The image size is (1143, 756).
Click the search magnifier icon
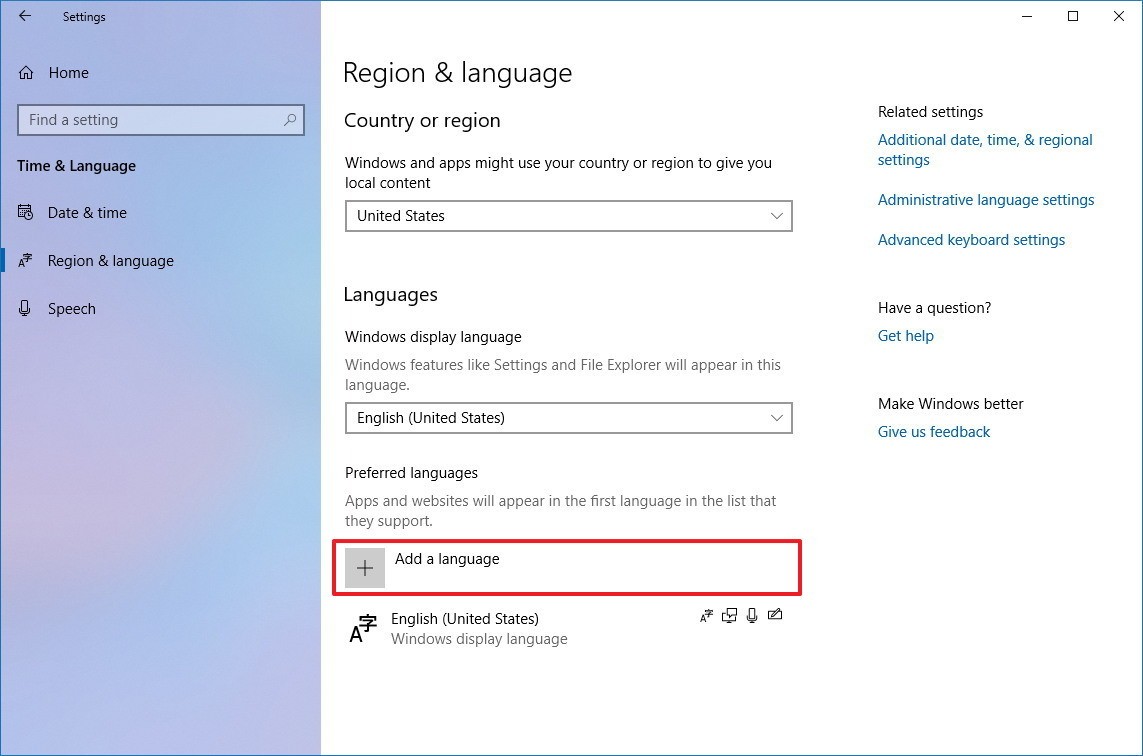[290, 120]
